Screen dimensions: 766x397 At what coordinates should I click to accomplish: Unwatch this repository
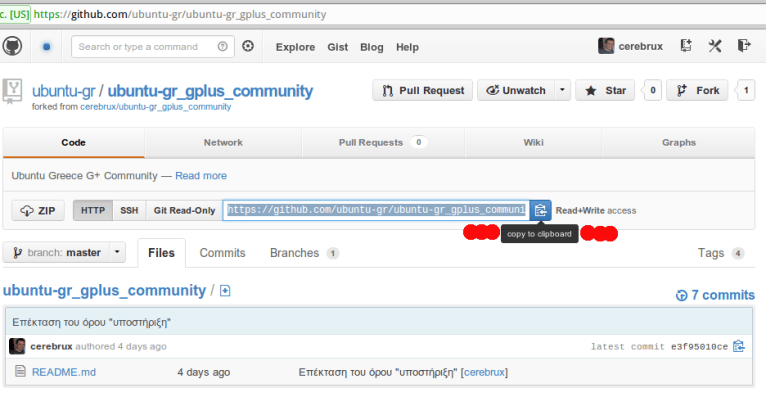pyautogui.click(x=515, y=90)
